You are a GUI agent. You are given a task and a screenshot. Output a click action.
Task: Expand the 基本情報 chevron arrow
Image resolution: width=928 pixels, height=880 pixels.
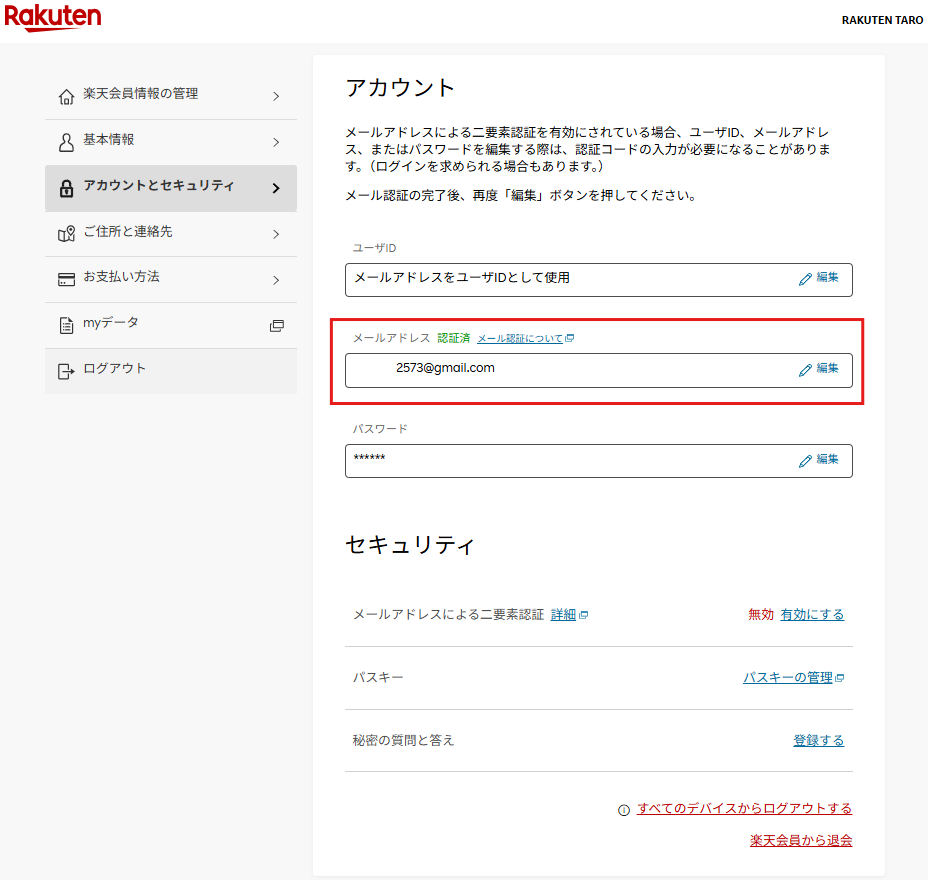pos(276,142)
